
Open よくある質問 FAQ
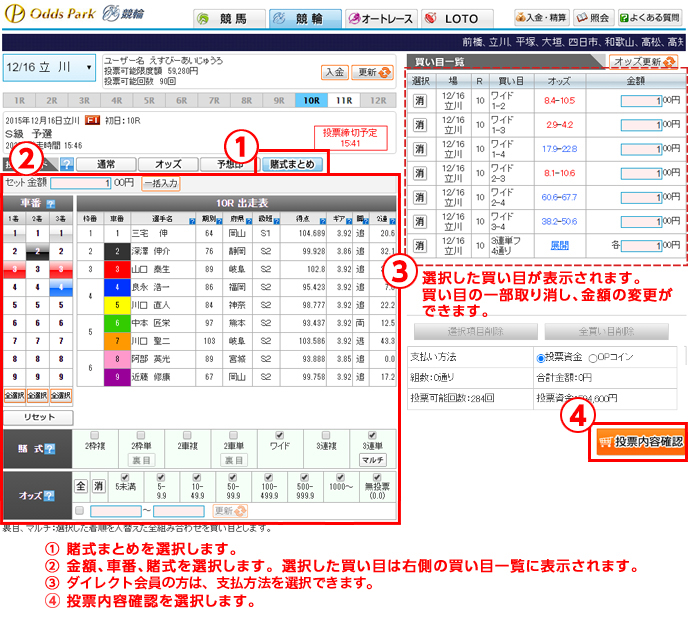(650, 18)
